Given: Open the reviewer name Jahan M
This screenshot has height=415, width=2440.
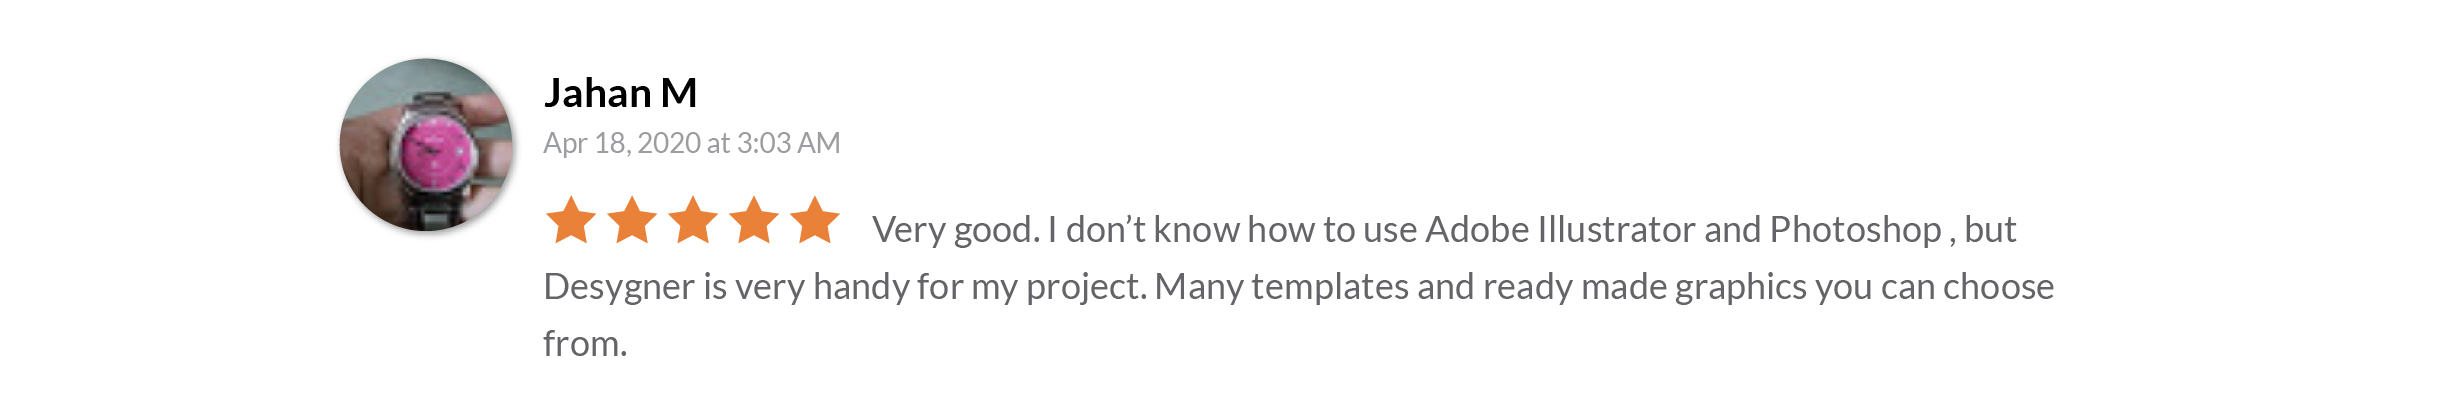Looking at the screenshot, I should point(620,93).
